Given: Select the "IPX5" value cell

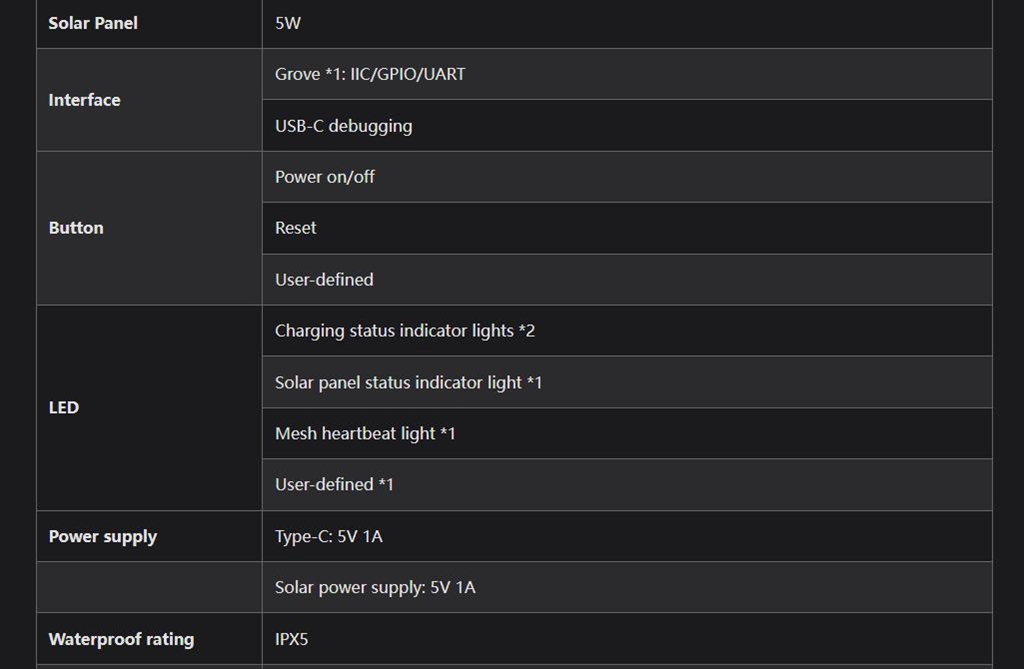Looking at the screenshot, I should (x=295, y=639).
